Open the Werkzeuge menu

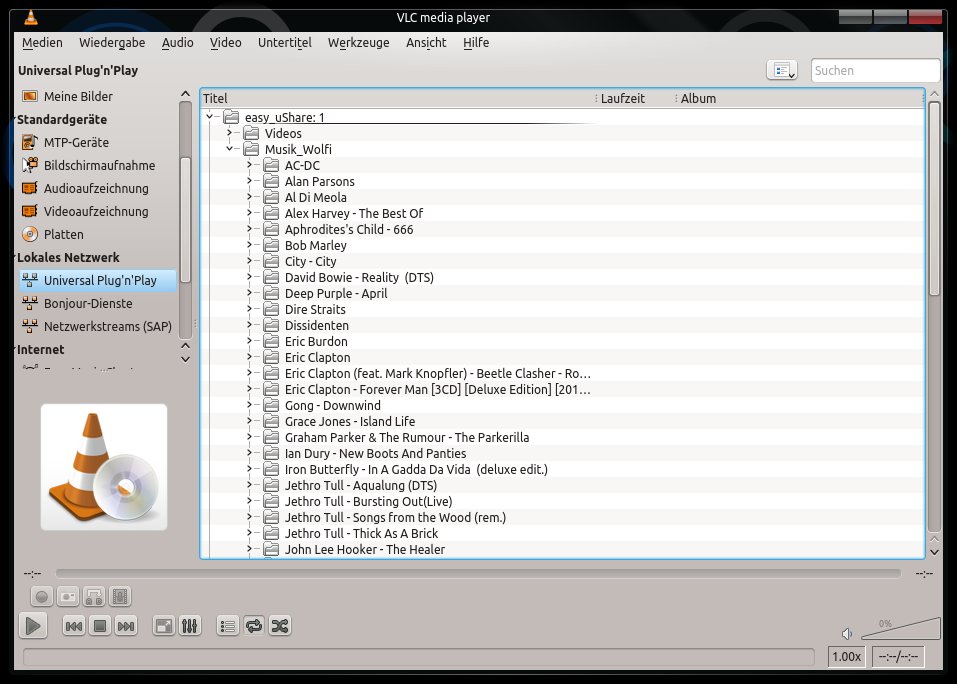pyautogui.click(x=358, y=43)
